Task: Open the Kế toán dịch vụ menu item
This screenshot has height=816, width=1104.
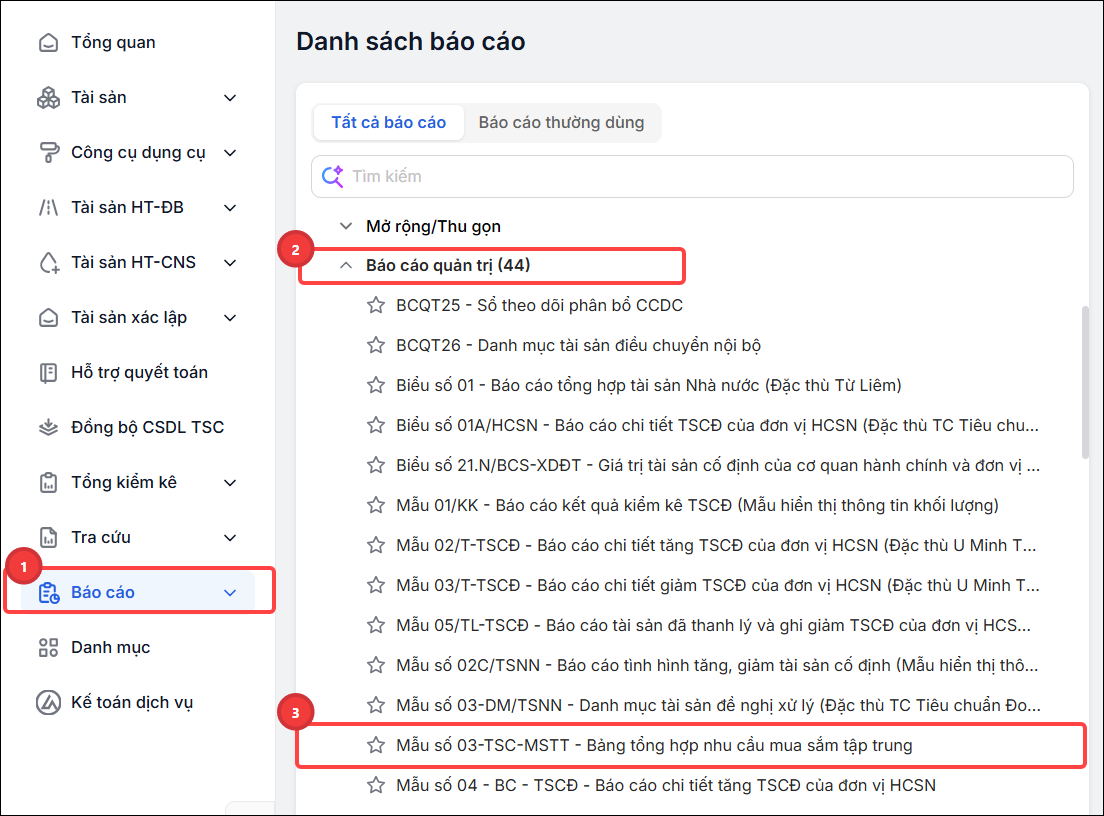Action: pos(132,703)
